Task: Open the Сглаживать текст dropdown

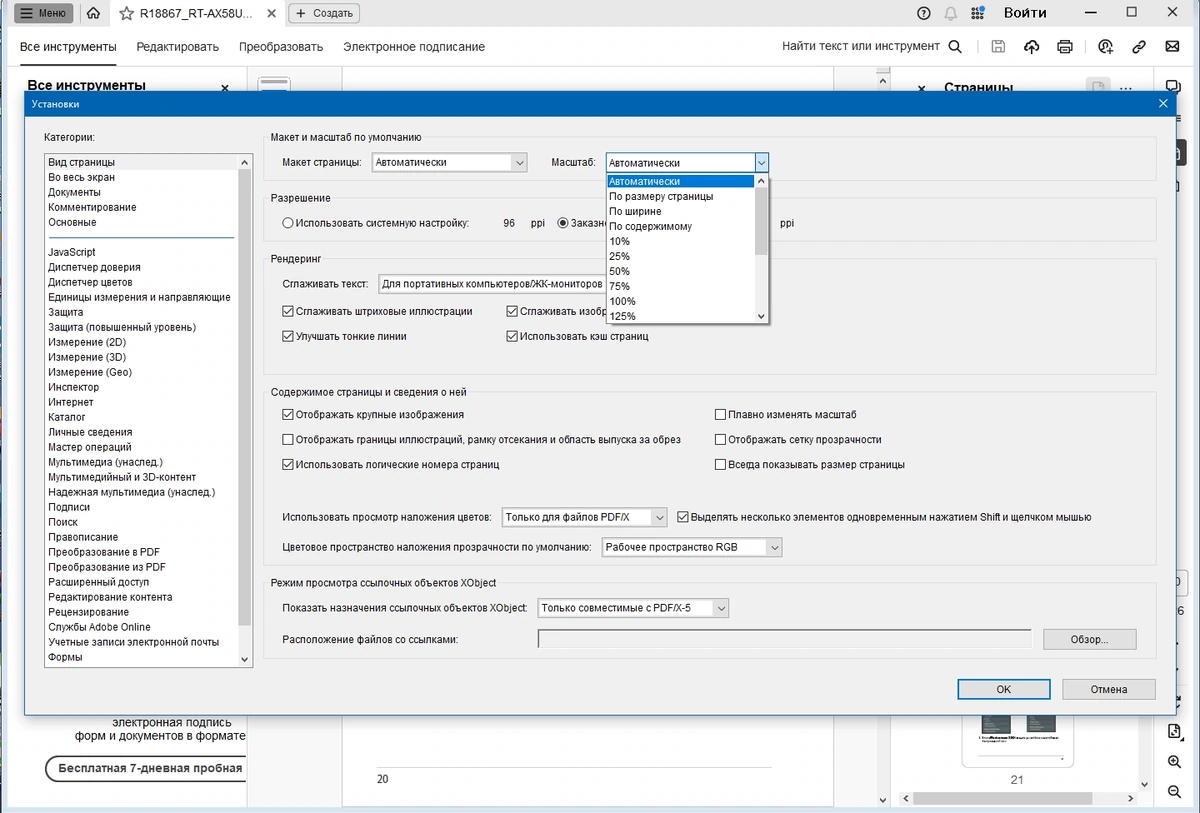Action: tap(492, 284)
